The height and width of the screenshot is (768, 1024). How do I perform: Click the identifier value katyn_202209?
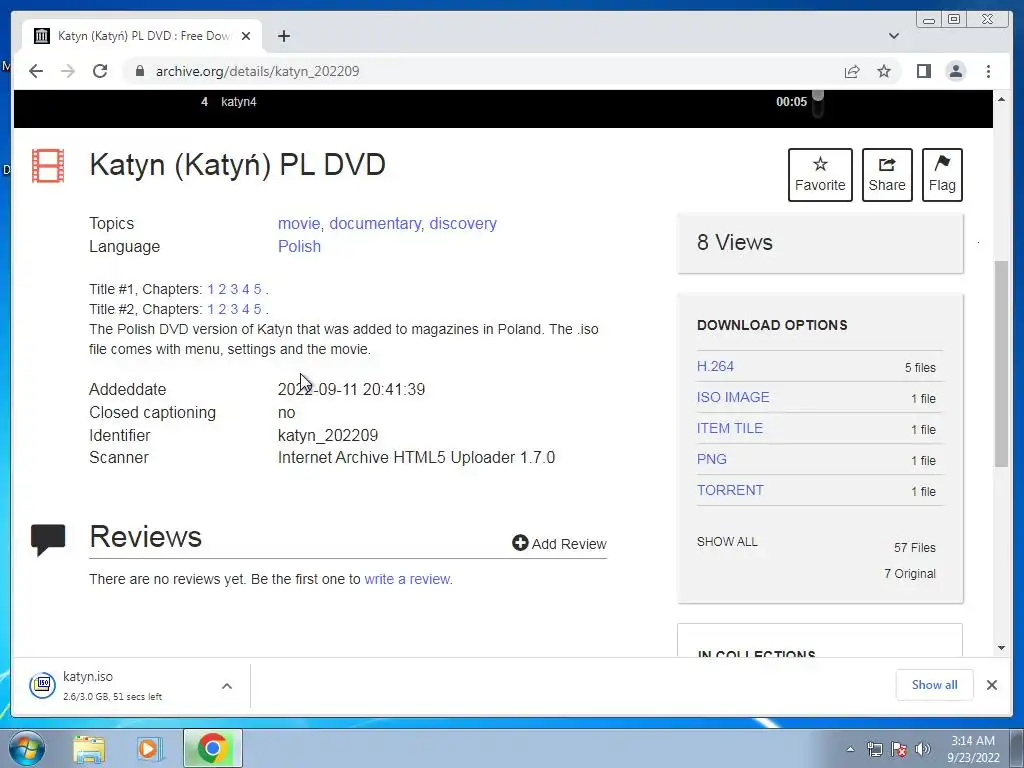tap(328, 436)
